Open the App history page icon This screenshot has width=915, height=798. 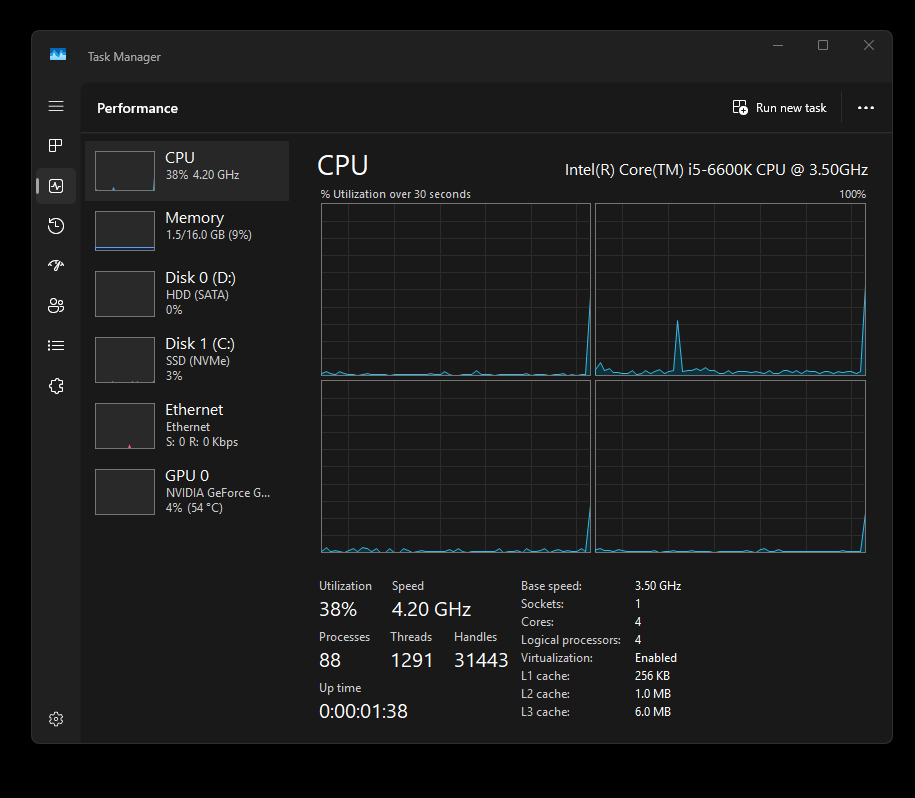56,226
